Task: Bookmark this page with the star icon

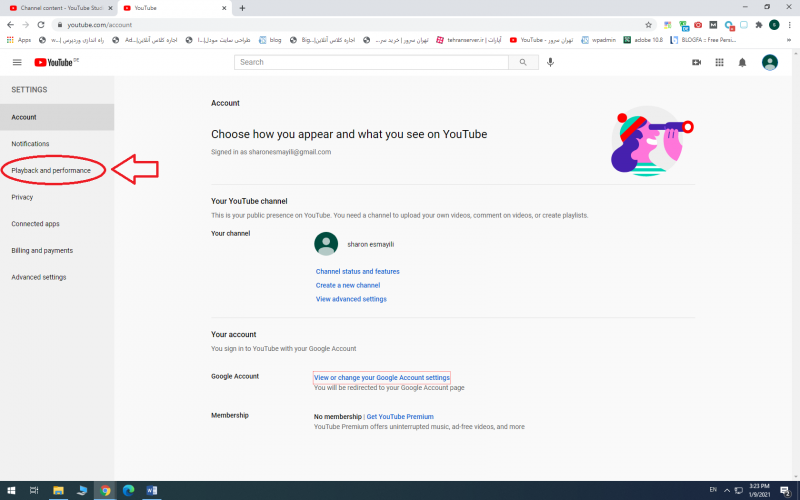Action: click(648, 24)
